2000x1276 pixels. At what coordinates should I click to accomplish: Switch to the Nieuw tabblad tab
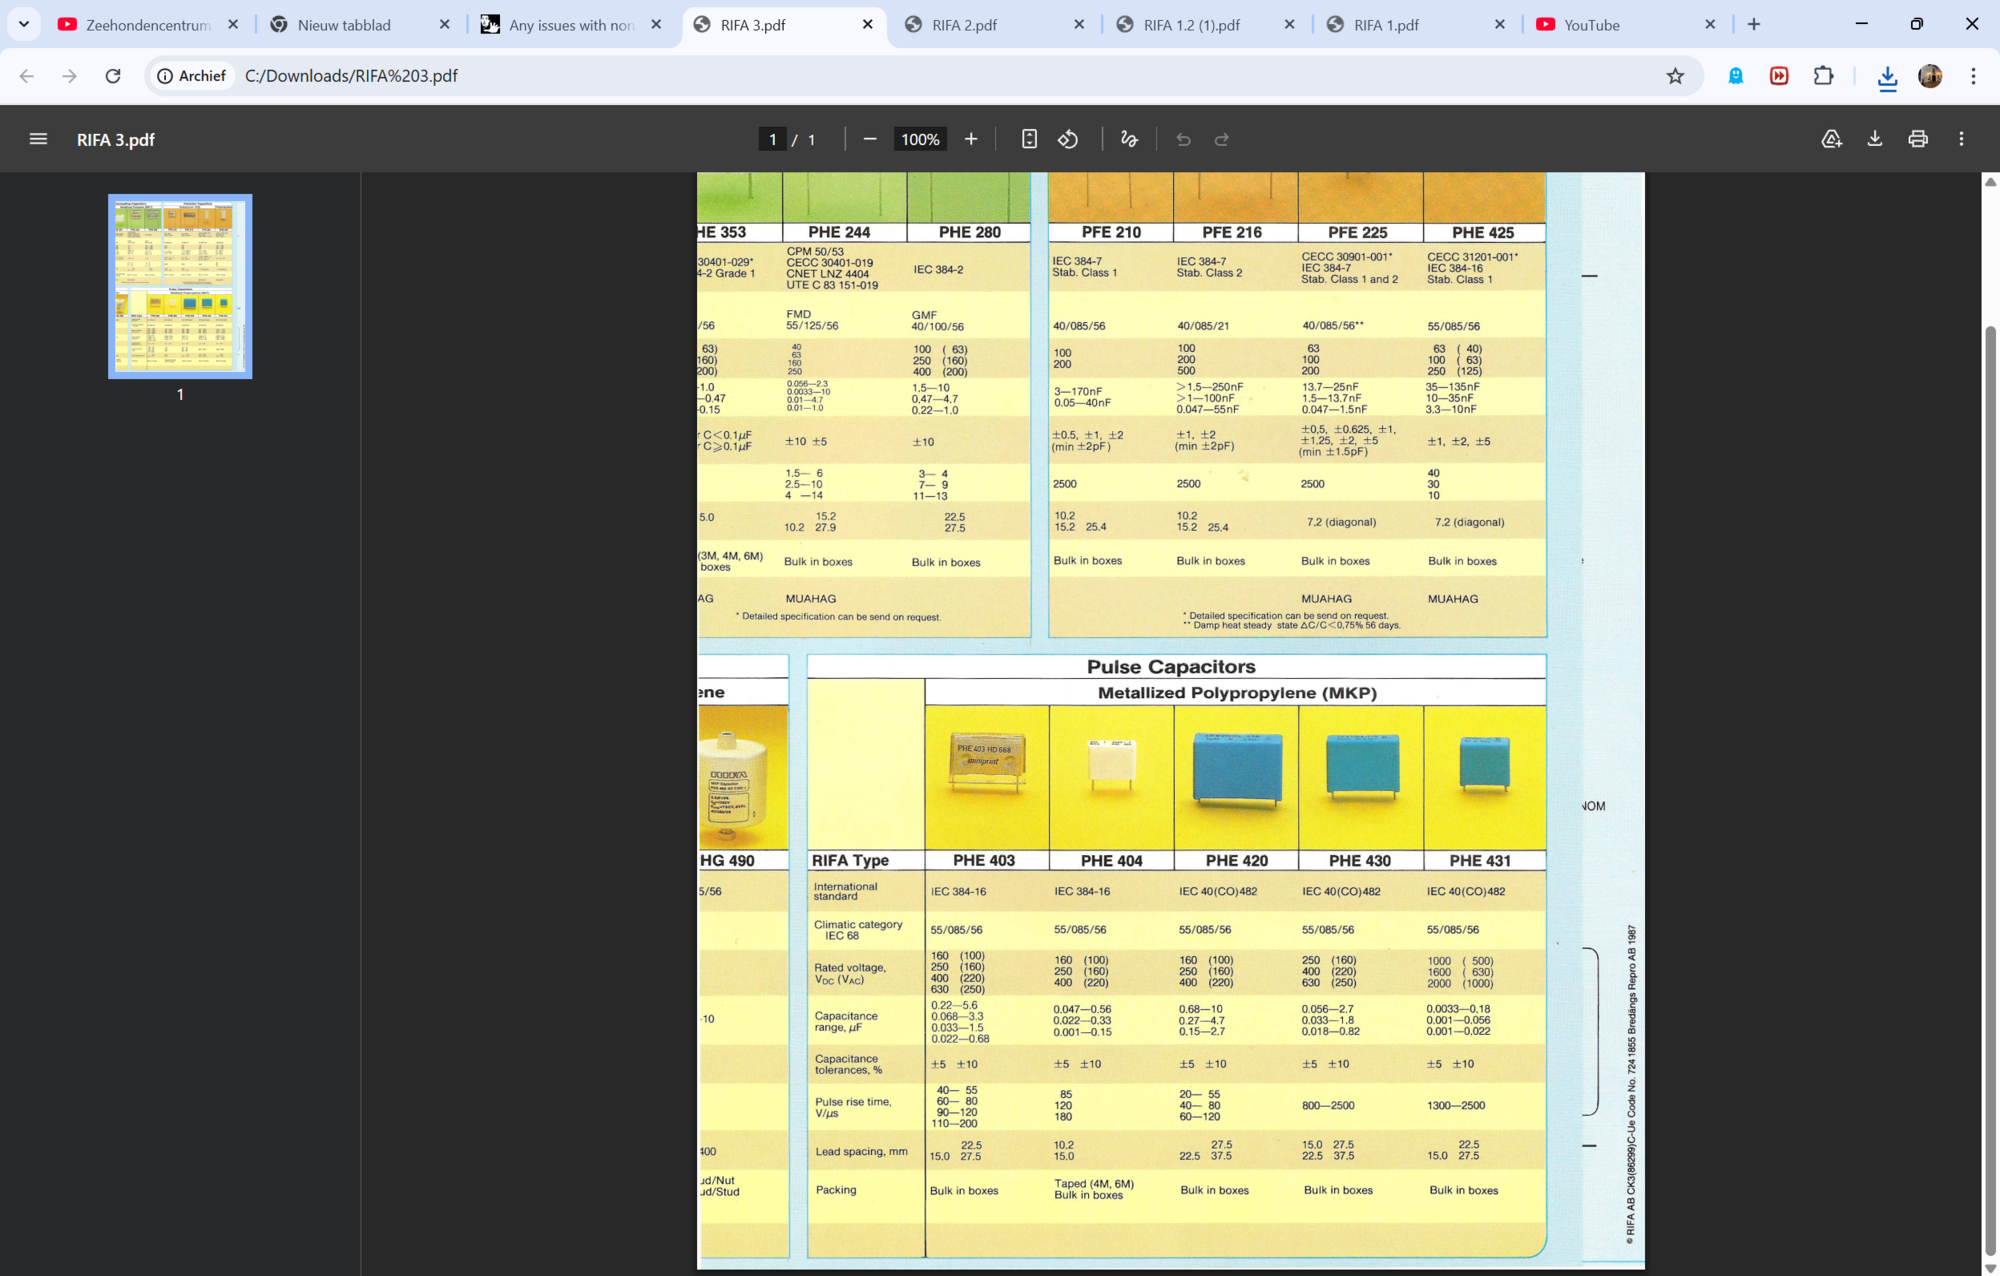coord(344,25)
